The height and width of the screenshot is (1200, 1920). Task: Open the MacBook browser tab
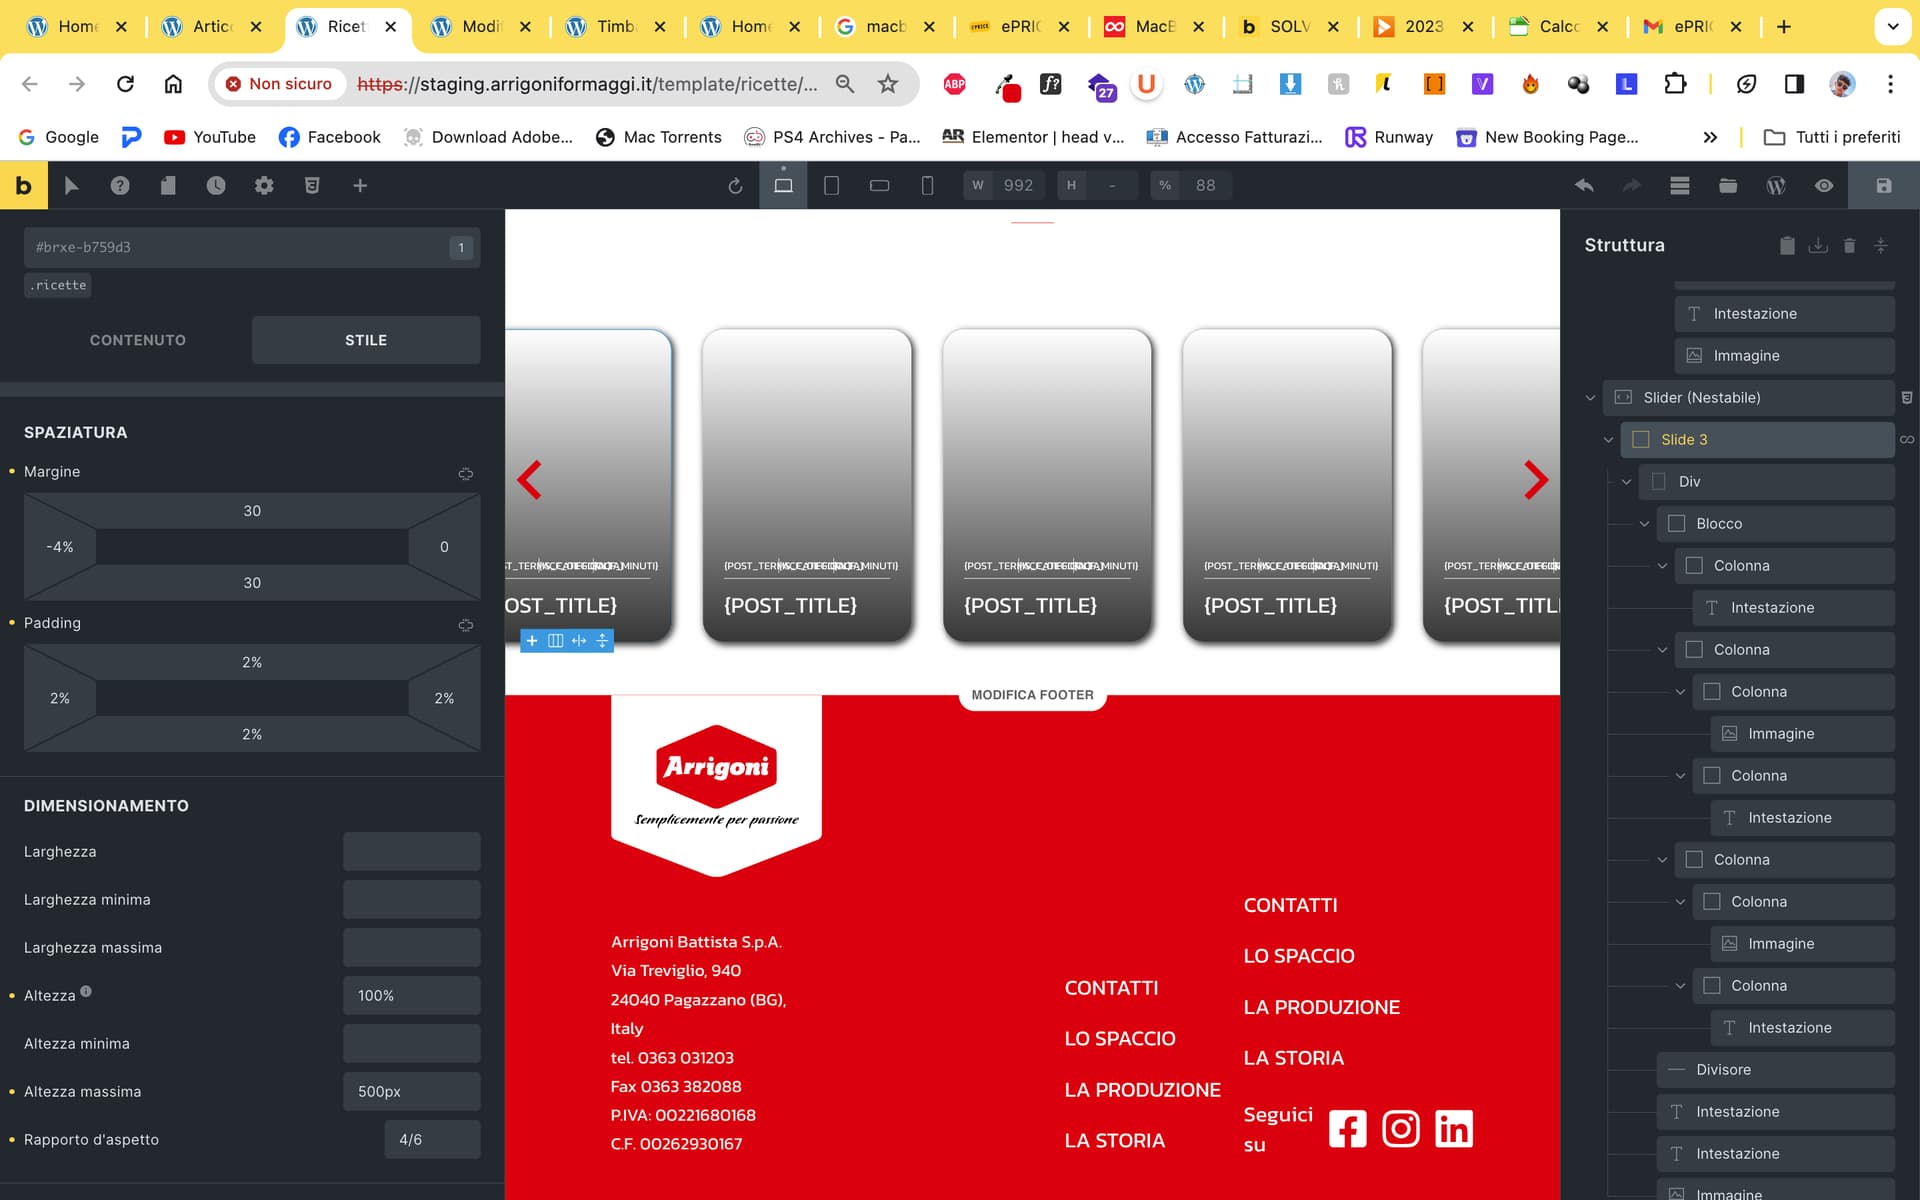(1155, 27)
